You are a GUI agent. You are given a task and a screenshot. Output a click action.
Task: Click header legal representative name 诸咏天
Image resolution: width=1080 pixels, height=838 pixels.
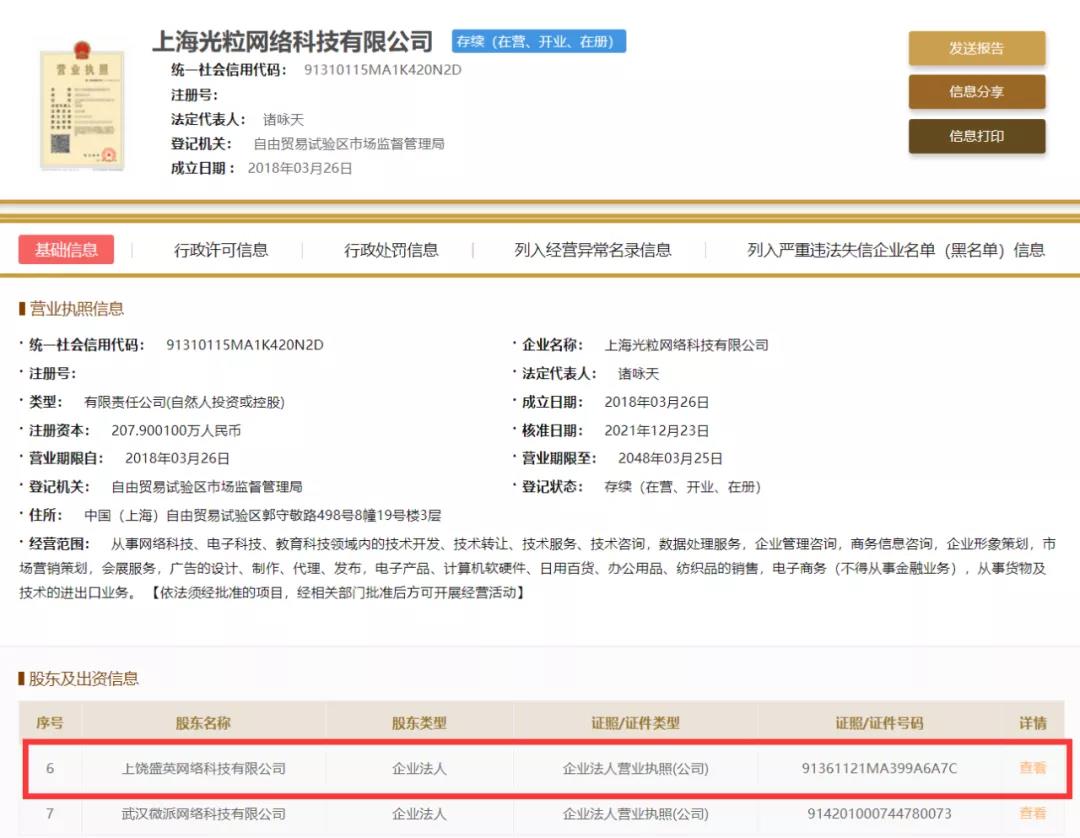pyautogui.click(x=283, y=119)
